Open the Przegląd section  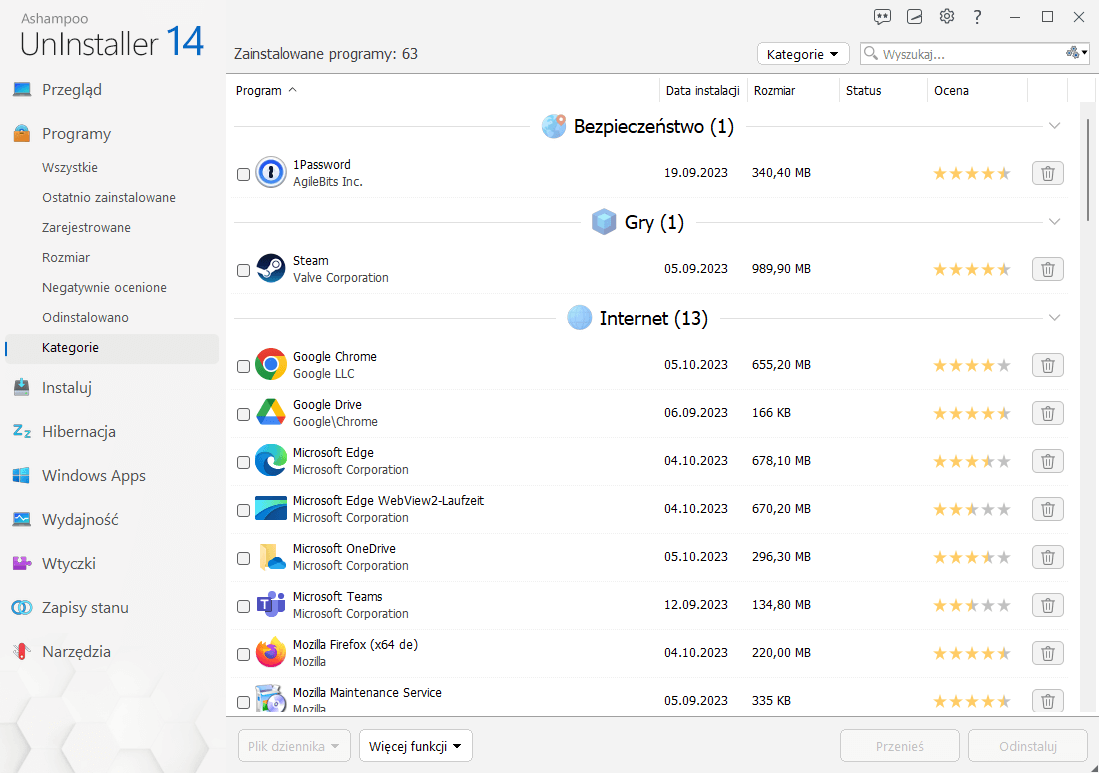tap(71, 90)
